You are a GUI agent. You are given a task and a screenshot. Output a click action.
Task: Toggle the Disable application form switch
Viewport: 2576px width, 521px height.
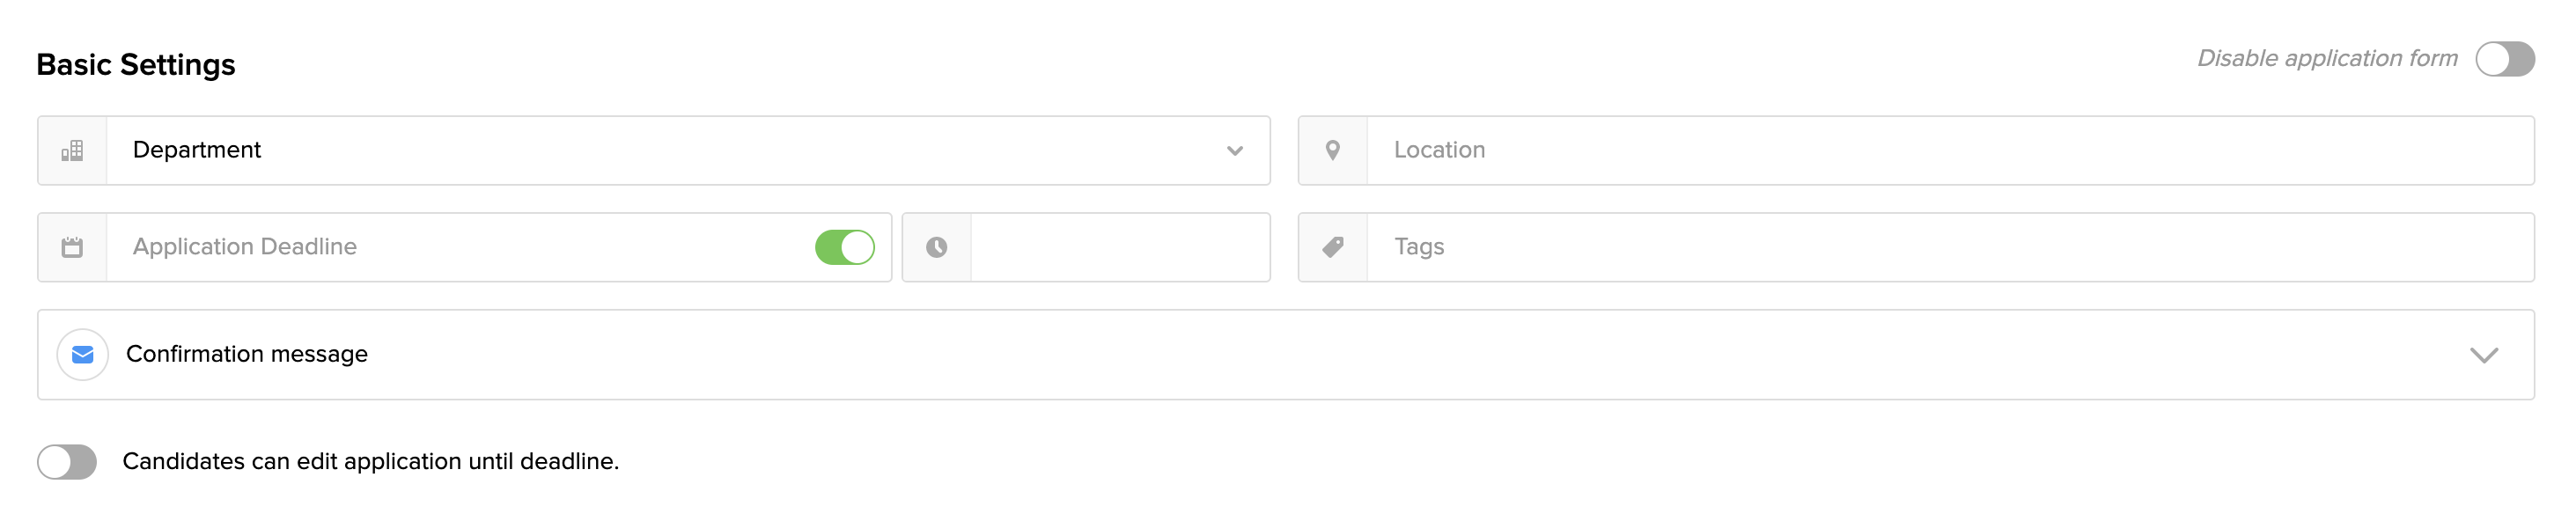tap(2504, 59)
